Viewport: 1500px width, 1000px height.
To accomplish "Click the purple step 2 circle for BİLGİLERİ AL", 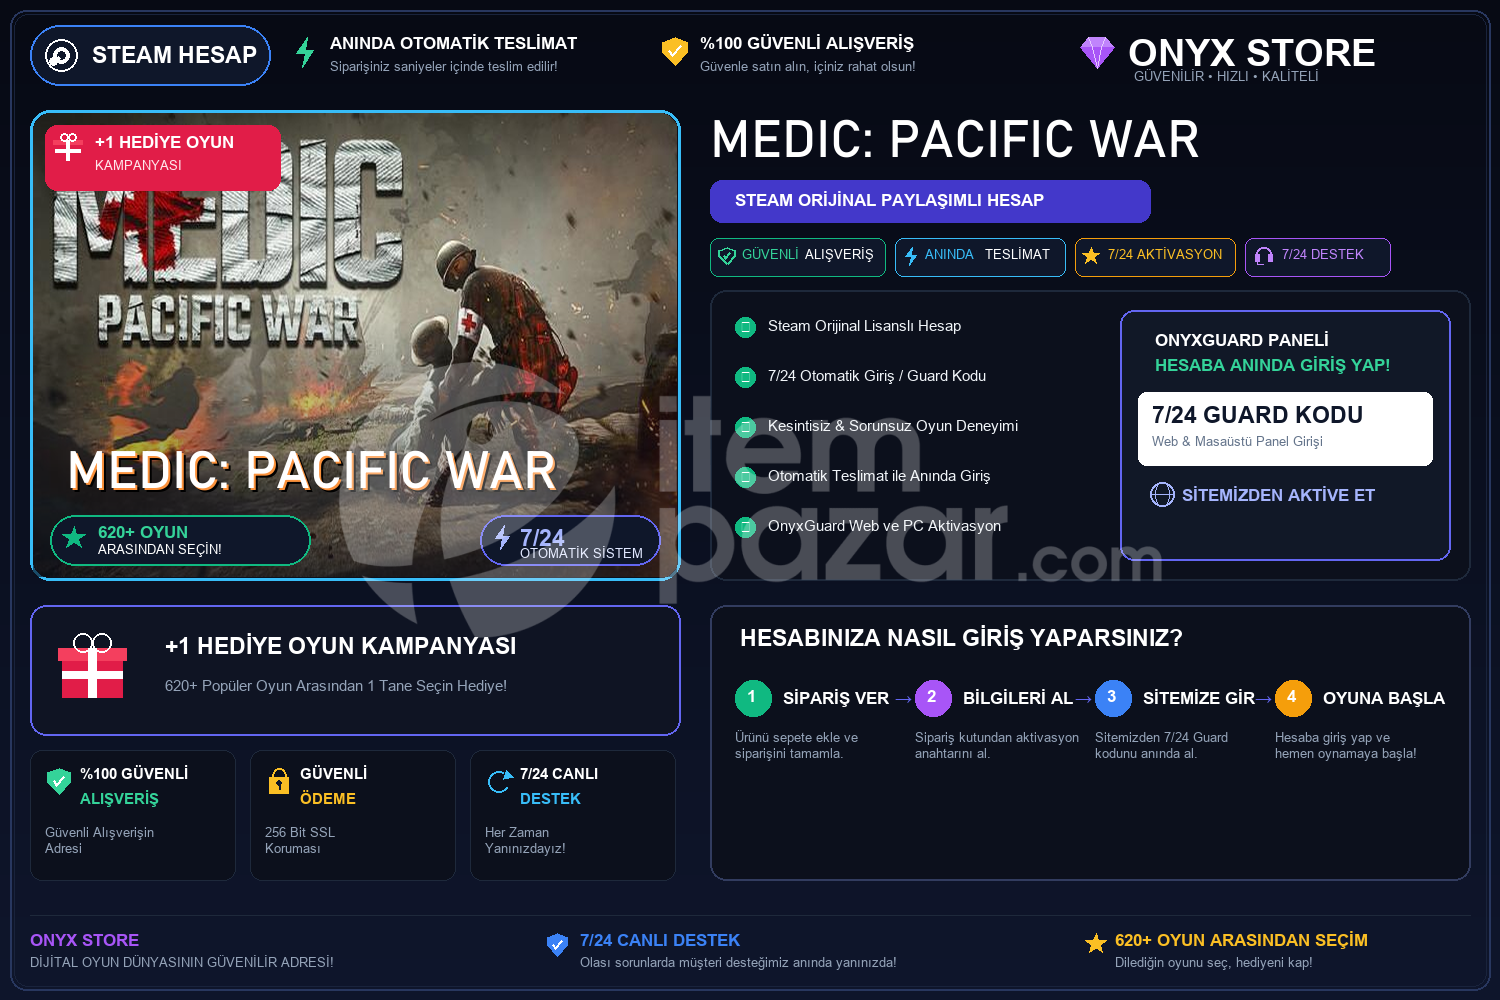I will click(x=933, y=698).
